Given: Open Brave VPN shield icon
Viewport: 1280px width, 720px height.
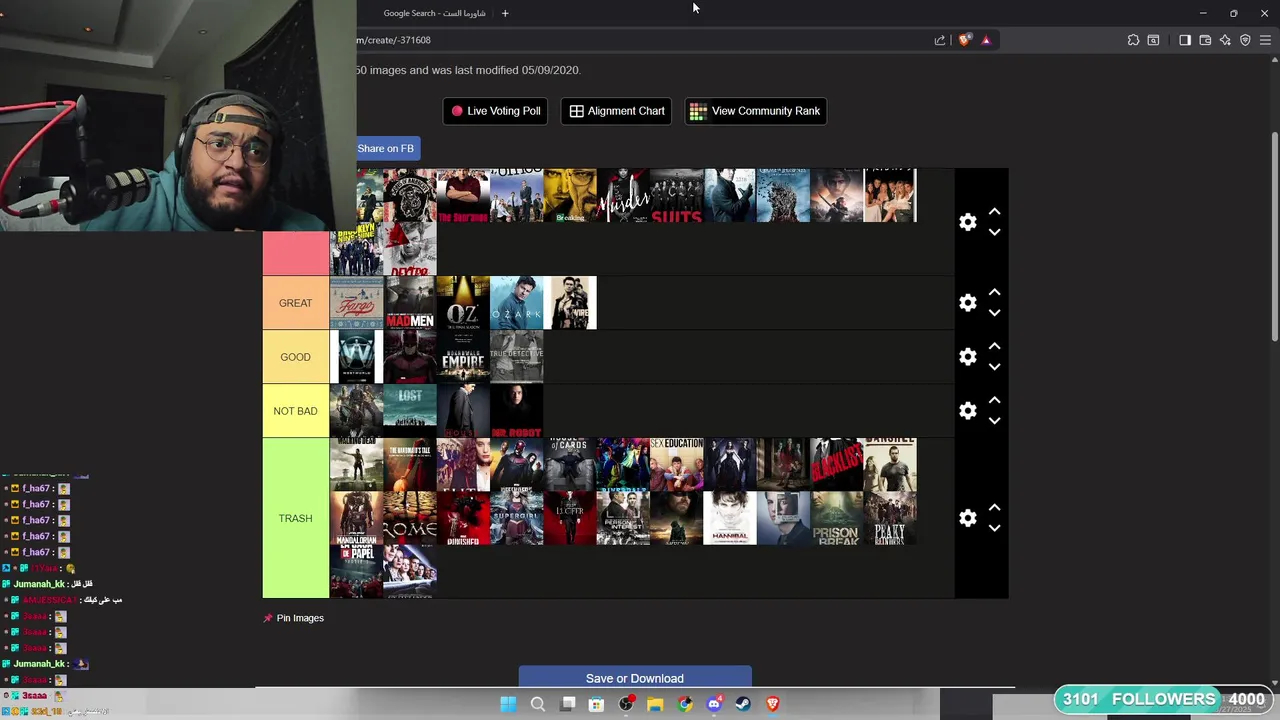Looking at the screenshot, I should [x=1245, y=40].
